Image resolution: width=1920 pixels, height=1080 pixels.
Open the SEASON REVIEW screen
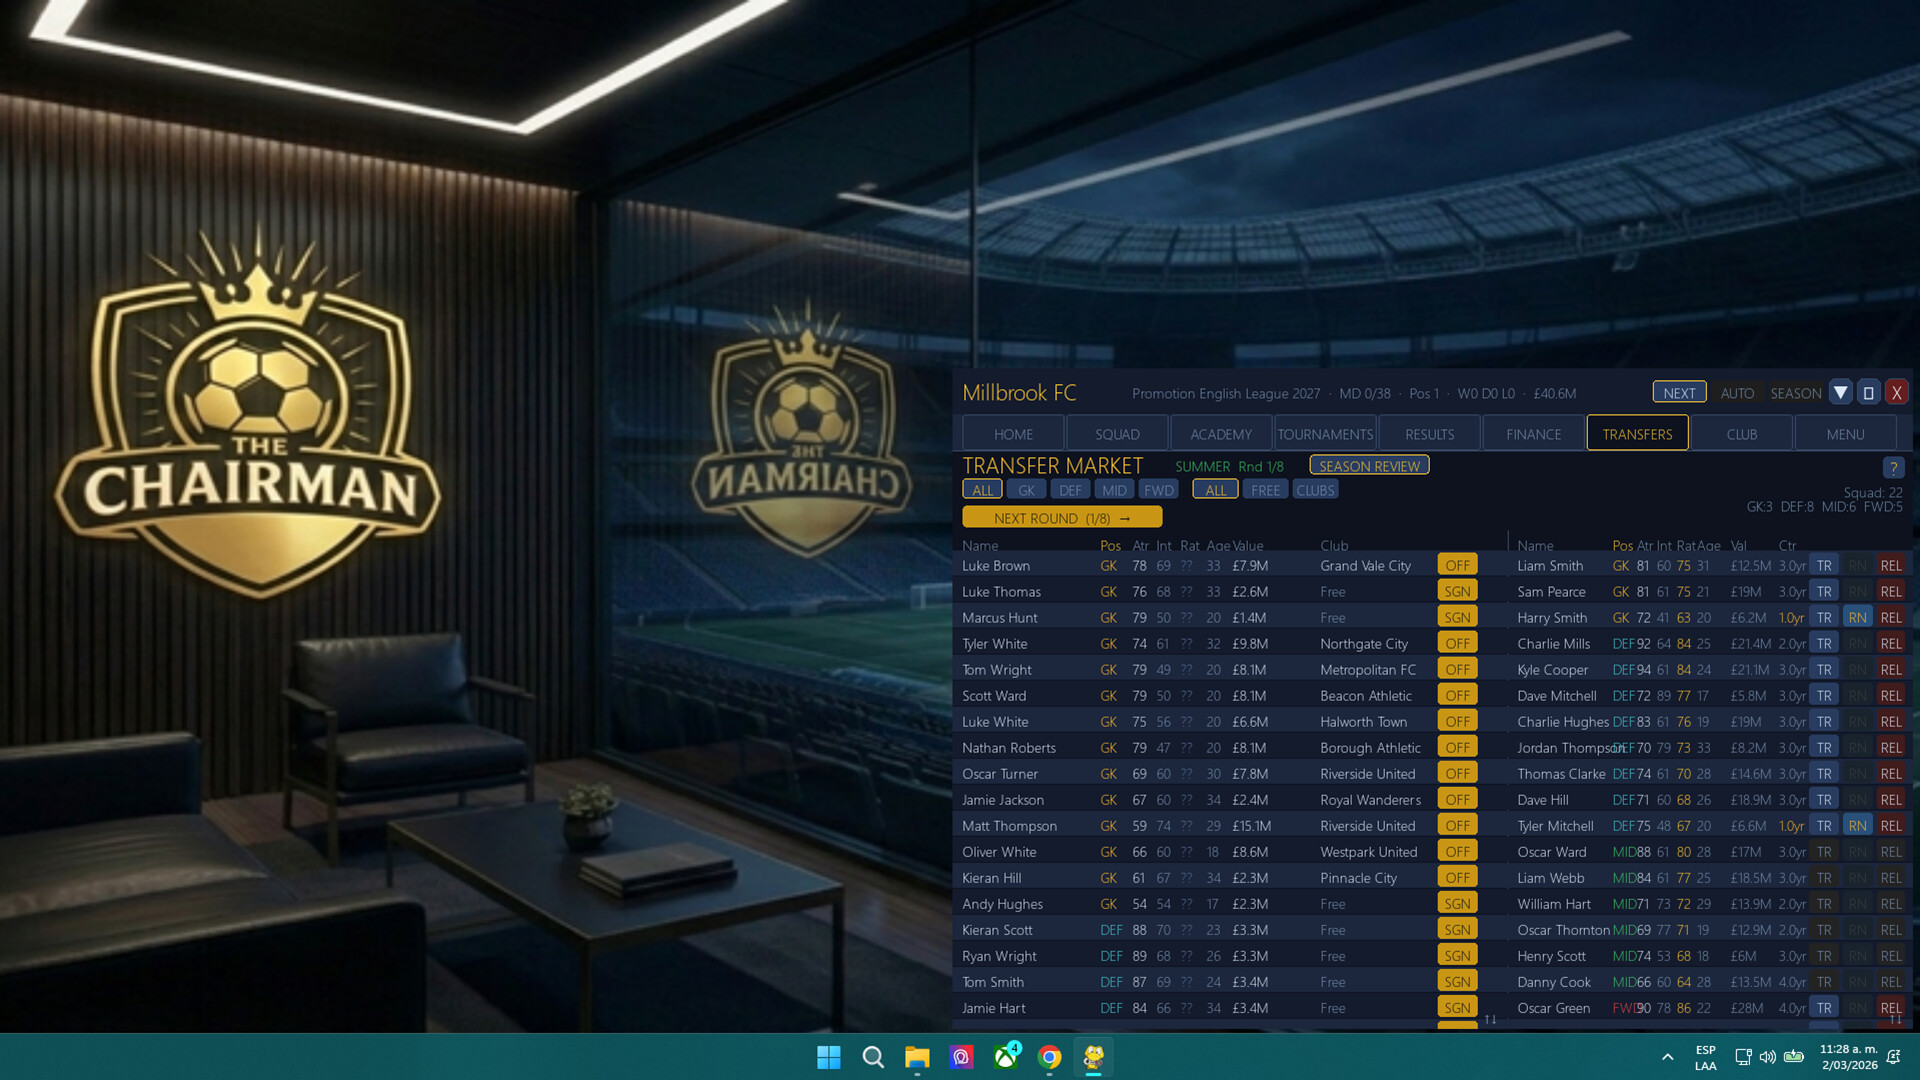1369,465
